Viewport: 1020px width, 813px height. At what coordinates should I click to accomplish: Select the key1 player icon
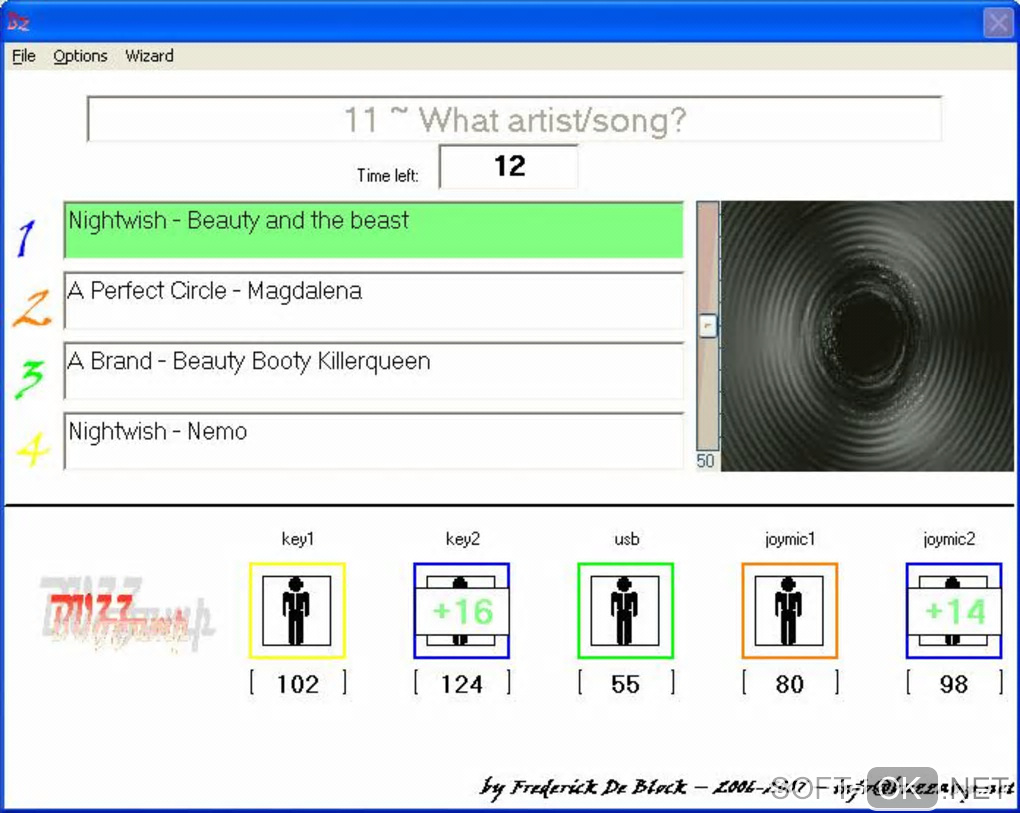[297, 611]
